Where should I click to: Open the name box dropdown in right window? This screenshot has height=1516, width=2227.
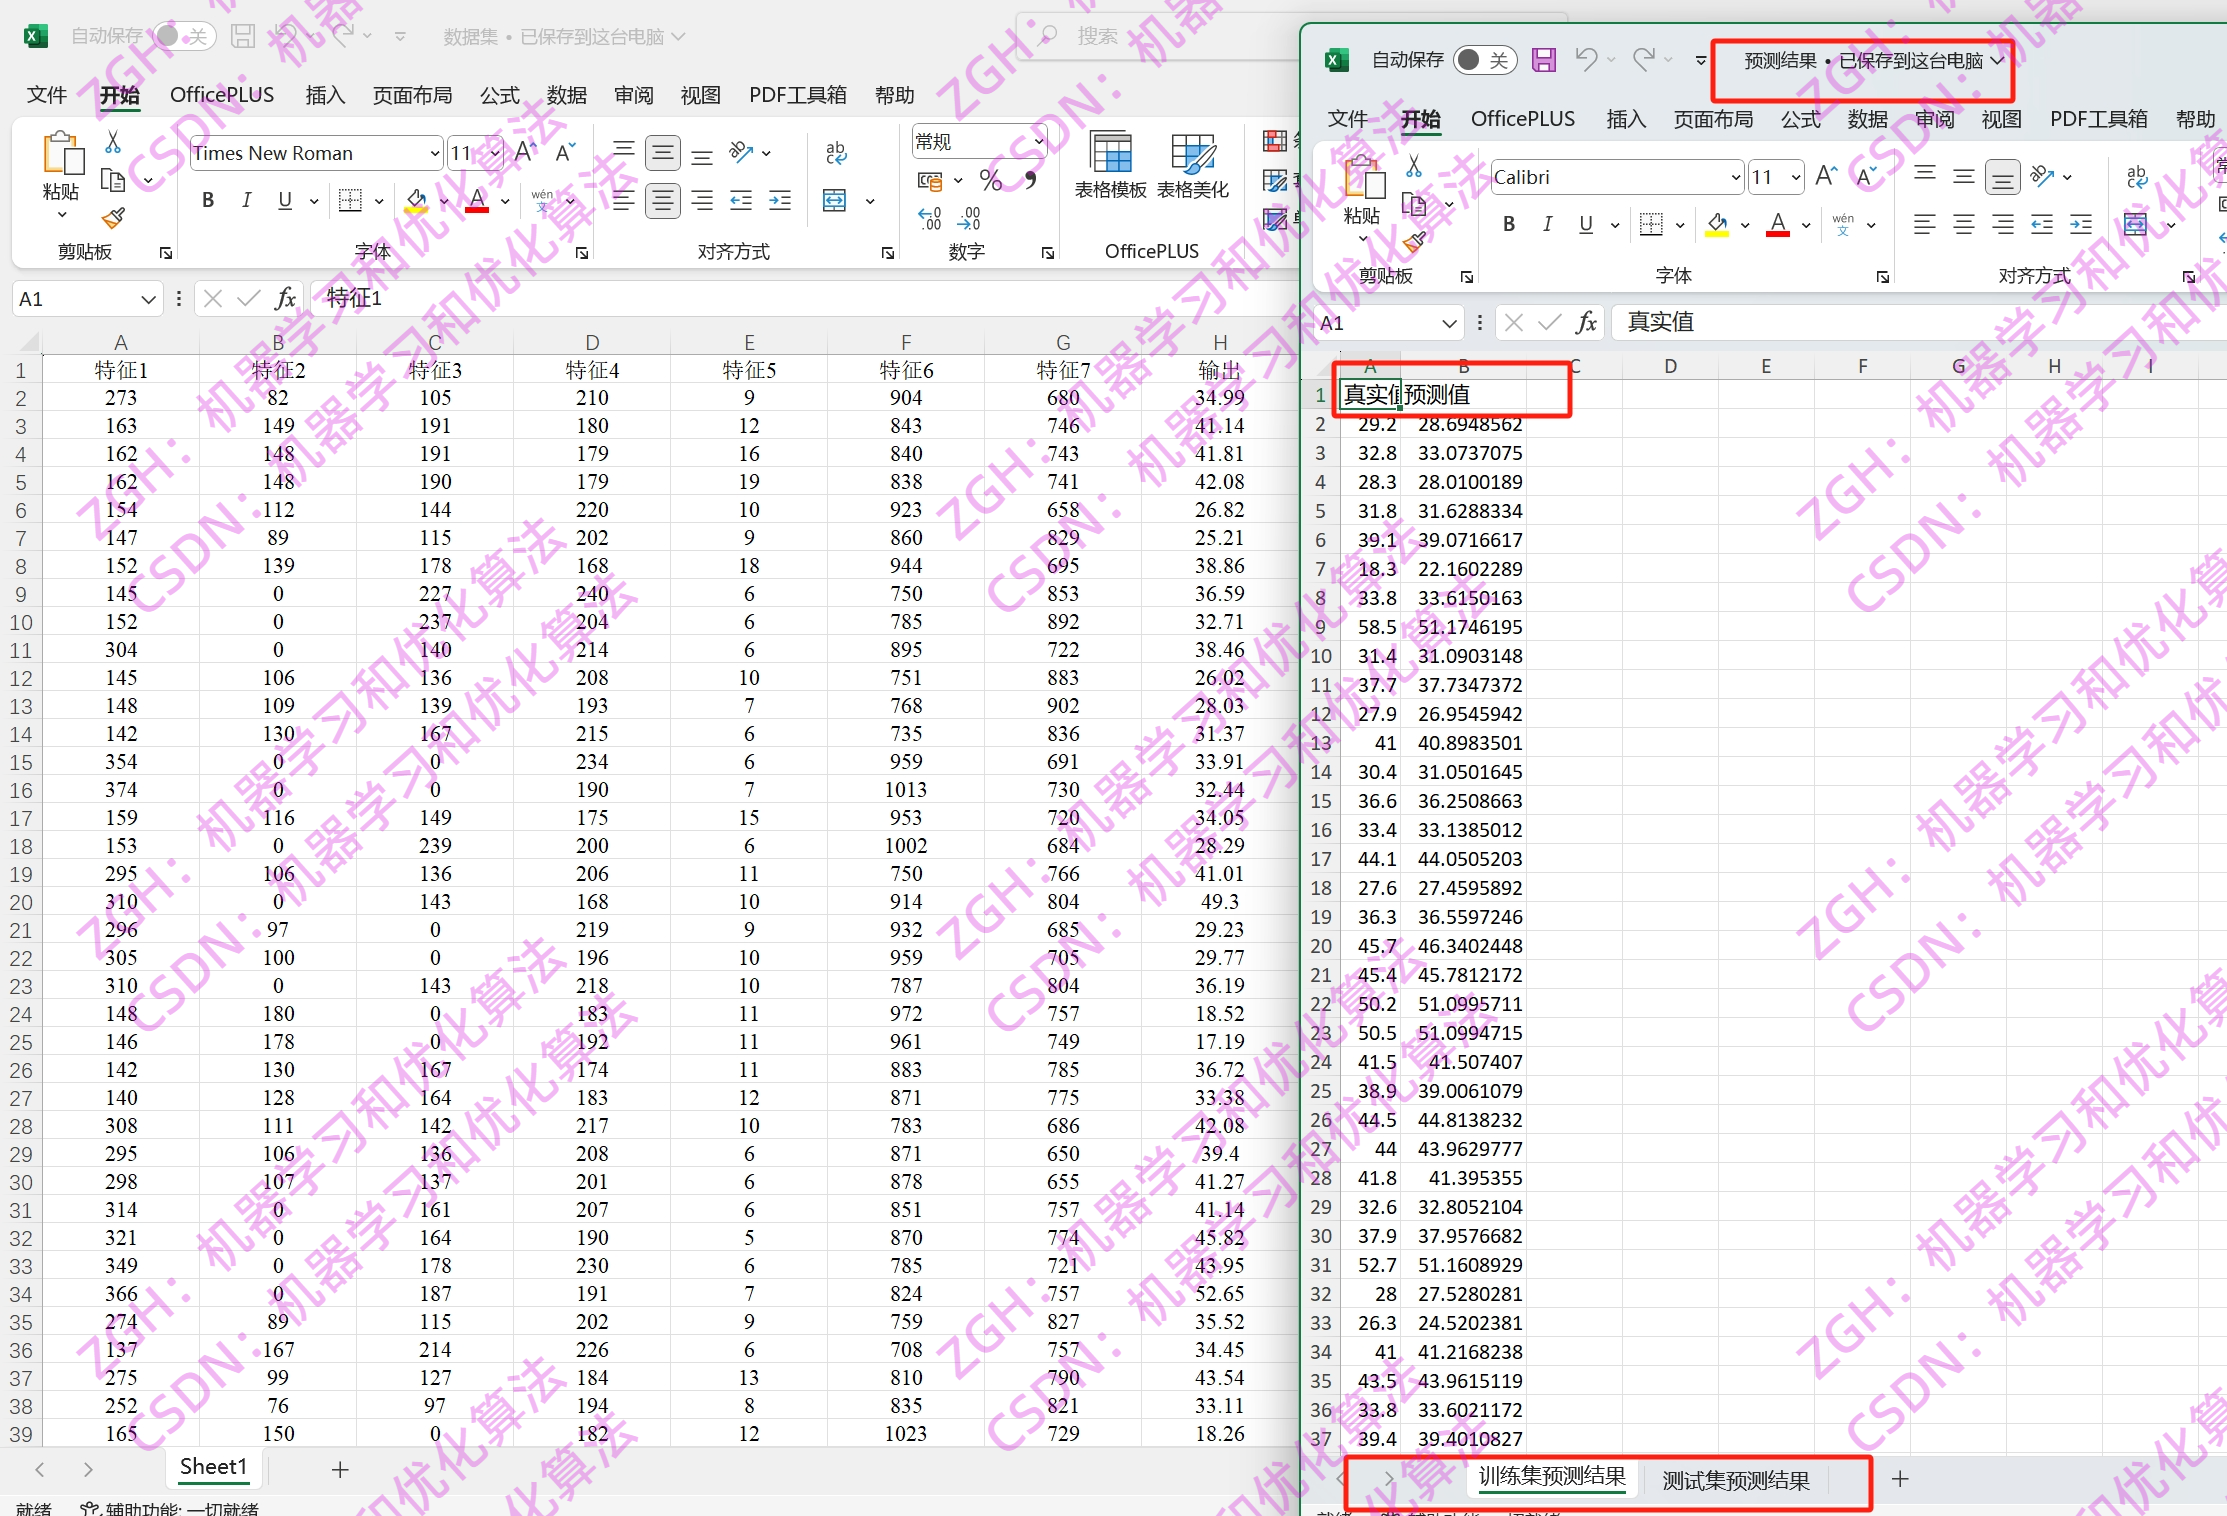pyautogui.click(x=1448, y=323)
